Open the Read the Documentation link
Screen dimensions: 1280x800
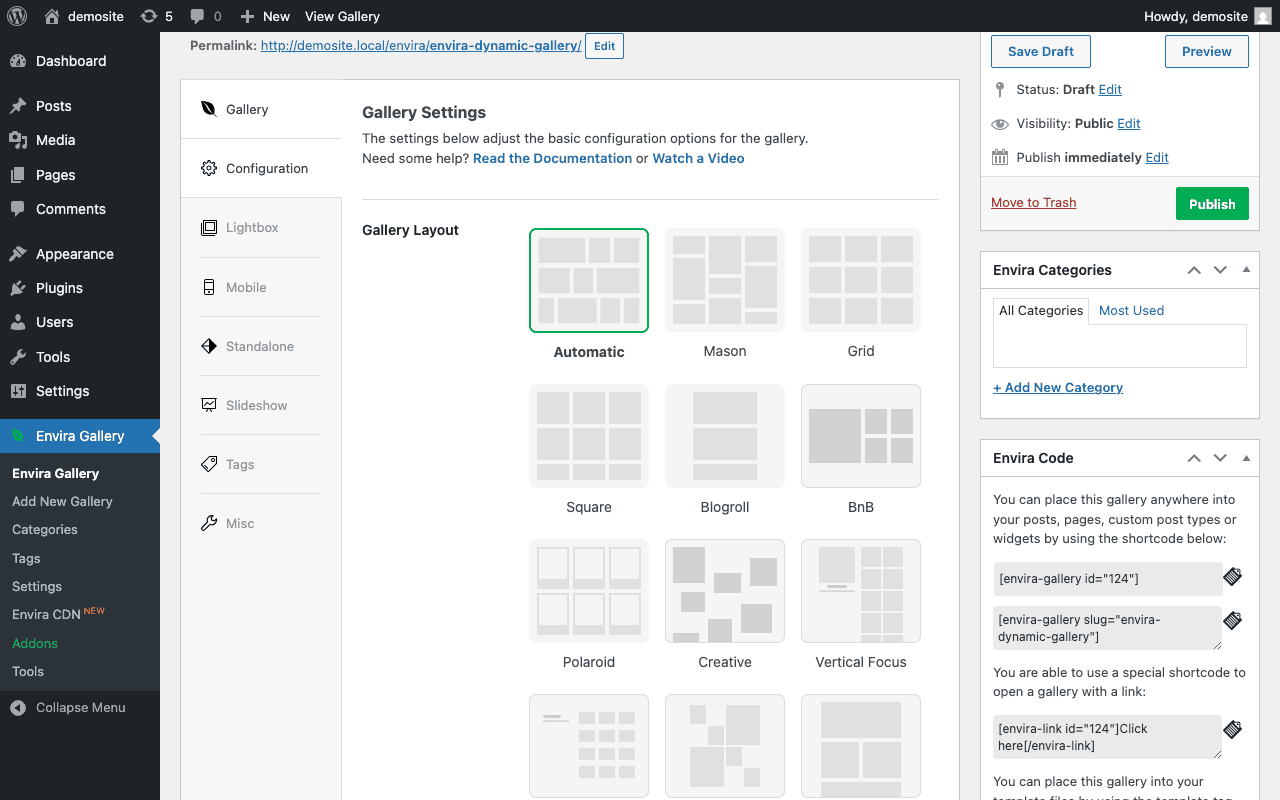pyautogui.click(x=552, y=158)
